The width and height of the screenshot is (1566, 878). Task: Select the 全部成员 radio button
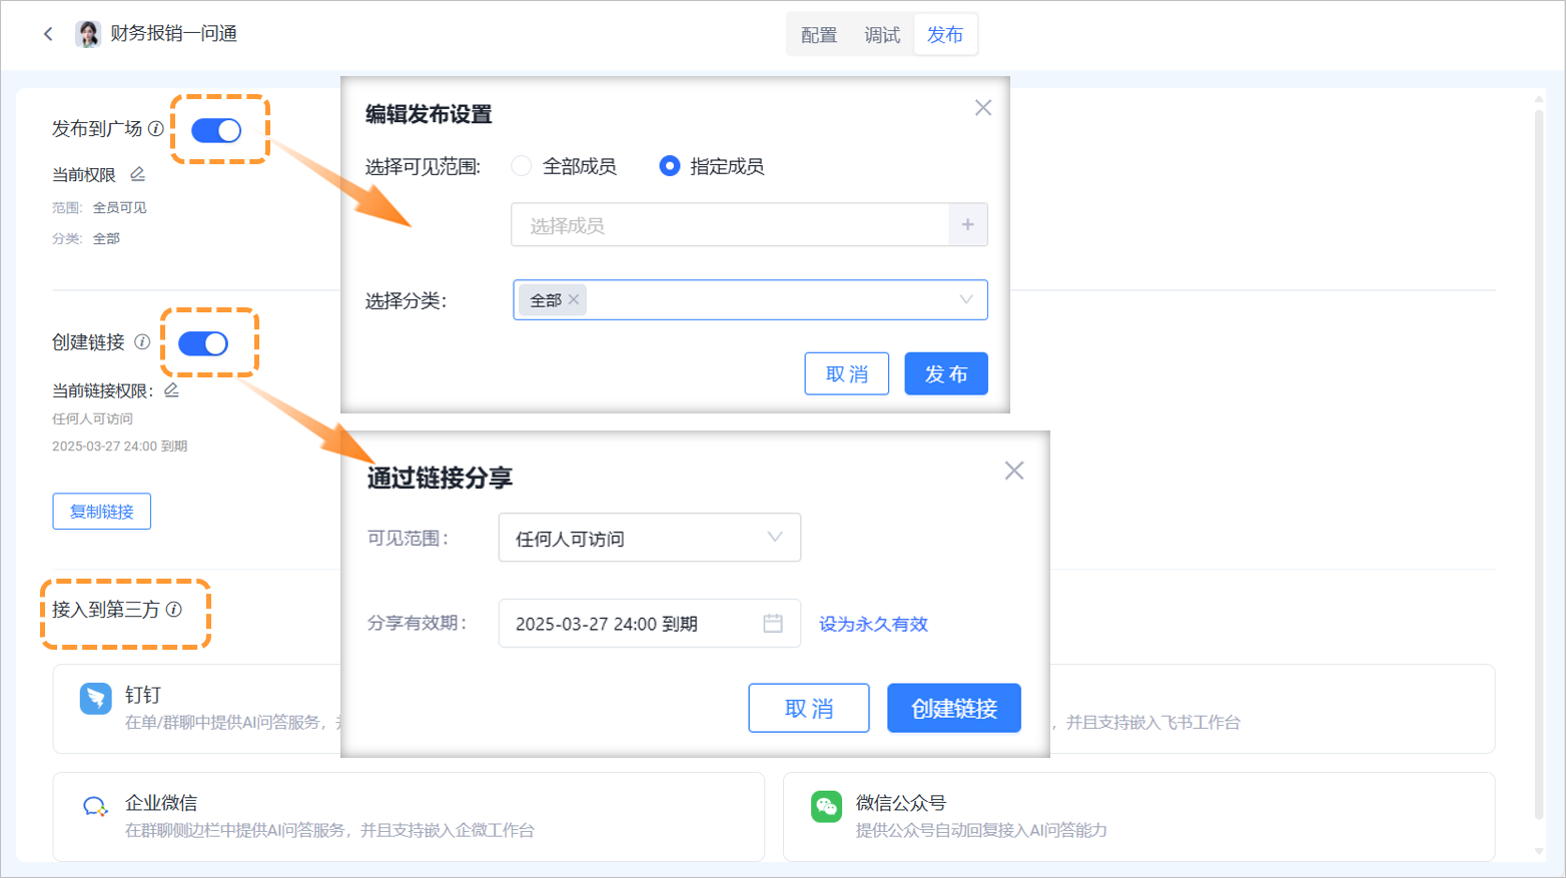tap(521, 166)
